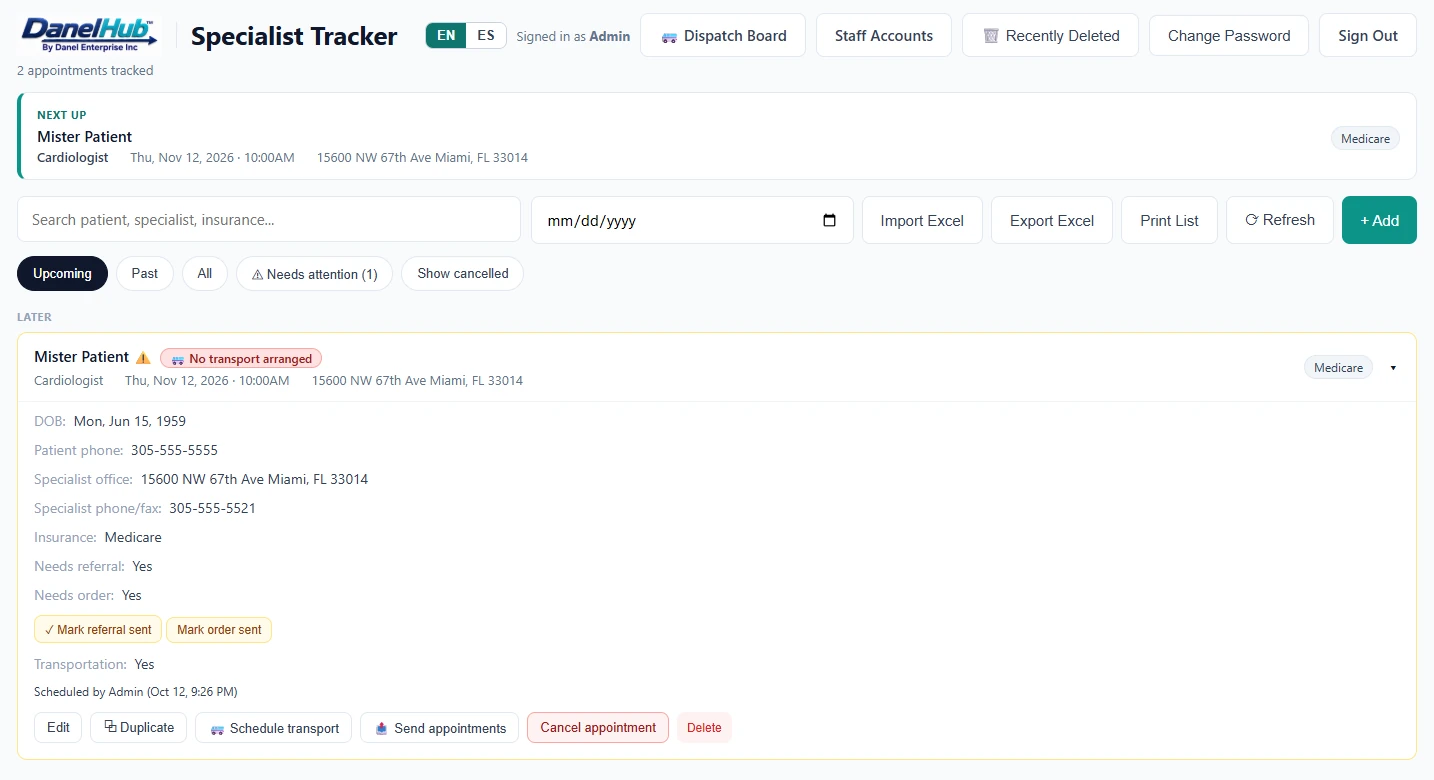
Task: Click Medicare badge in appointment card header
Action: click(x=1338, y=367)
